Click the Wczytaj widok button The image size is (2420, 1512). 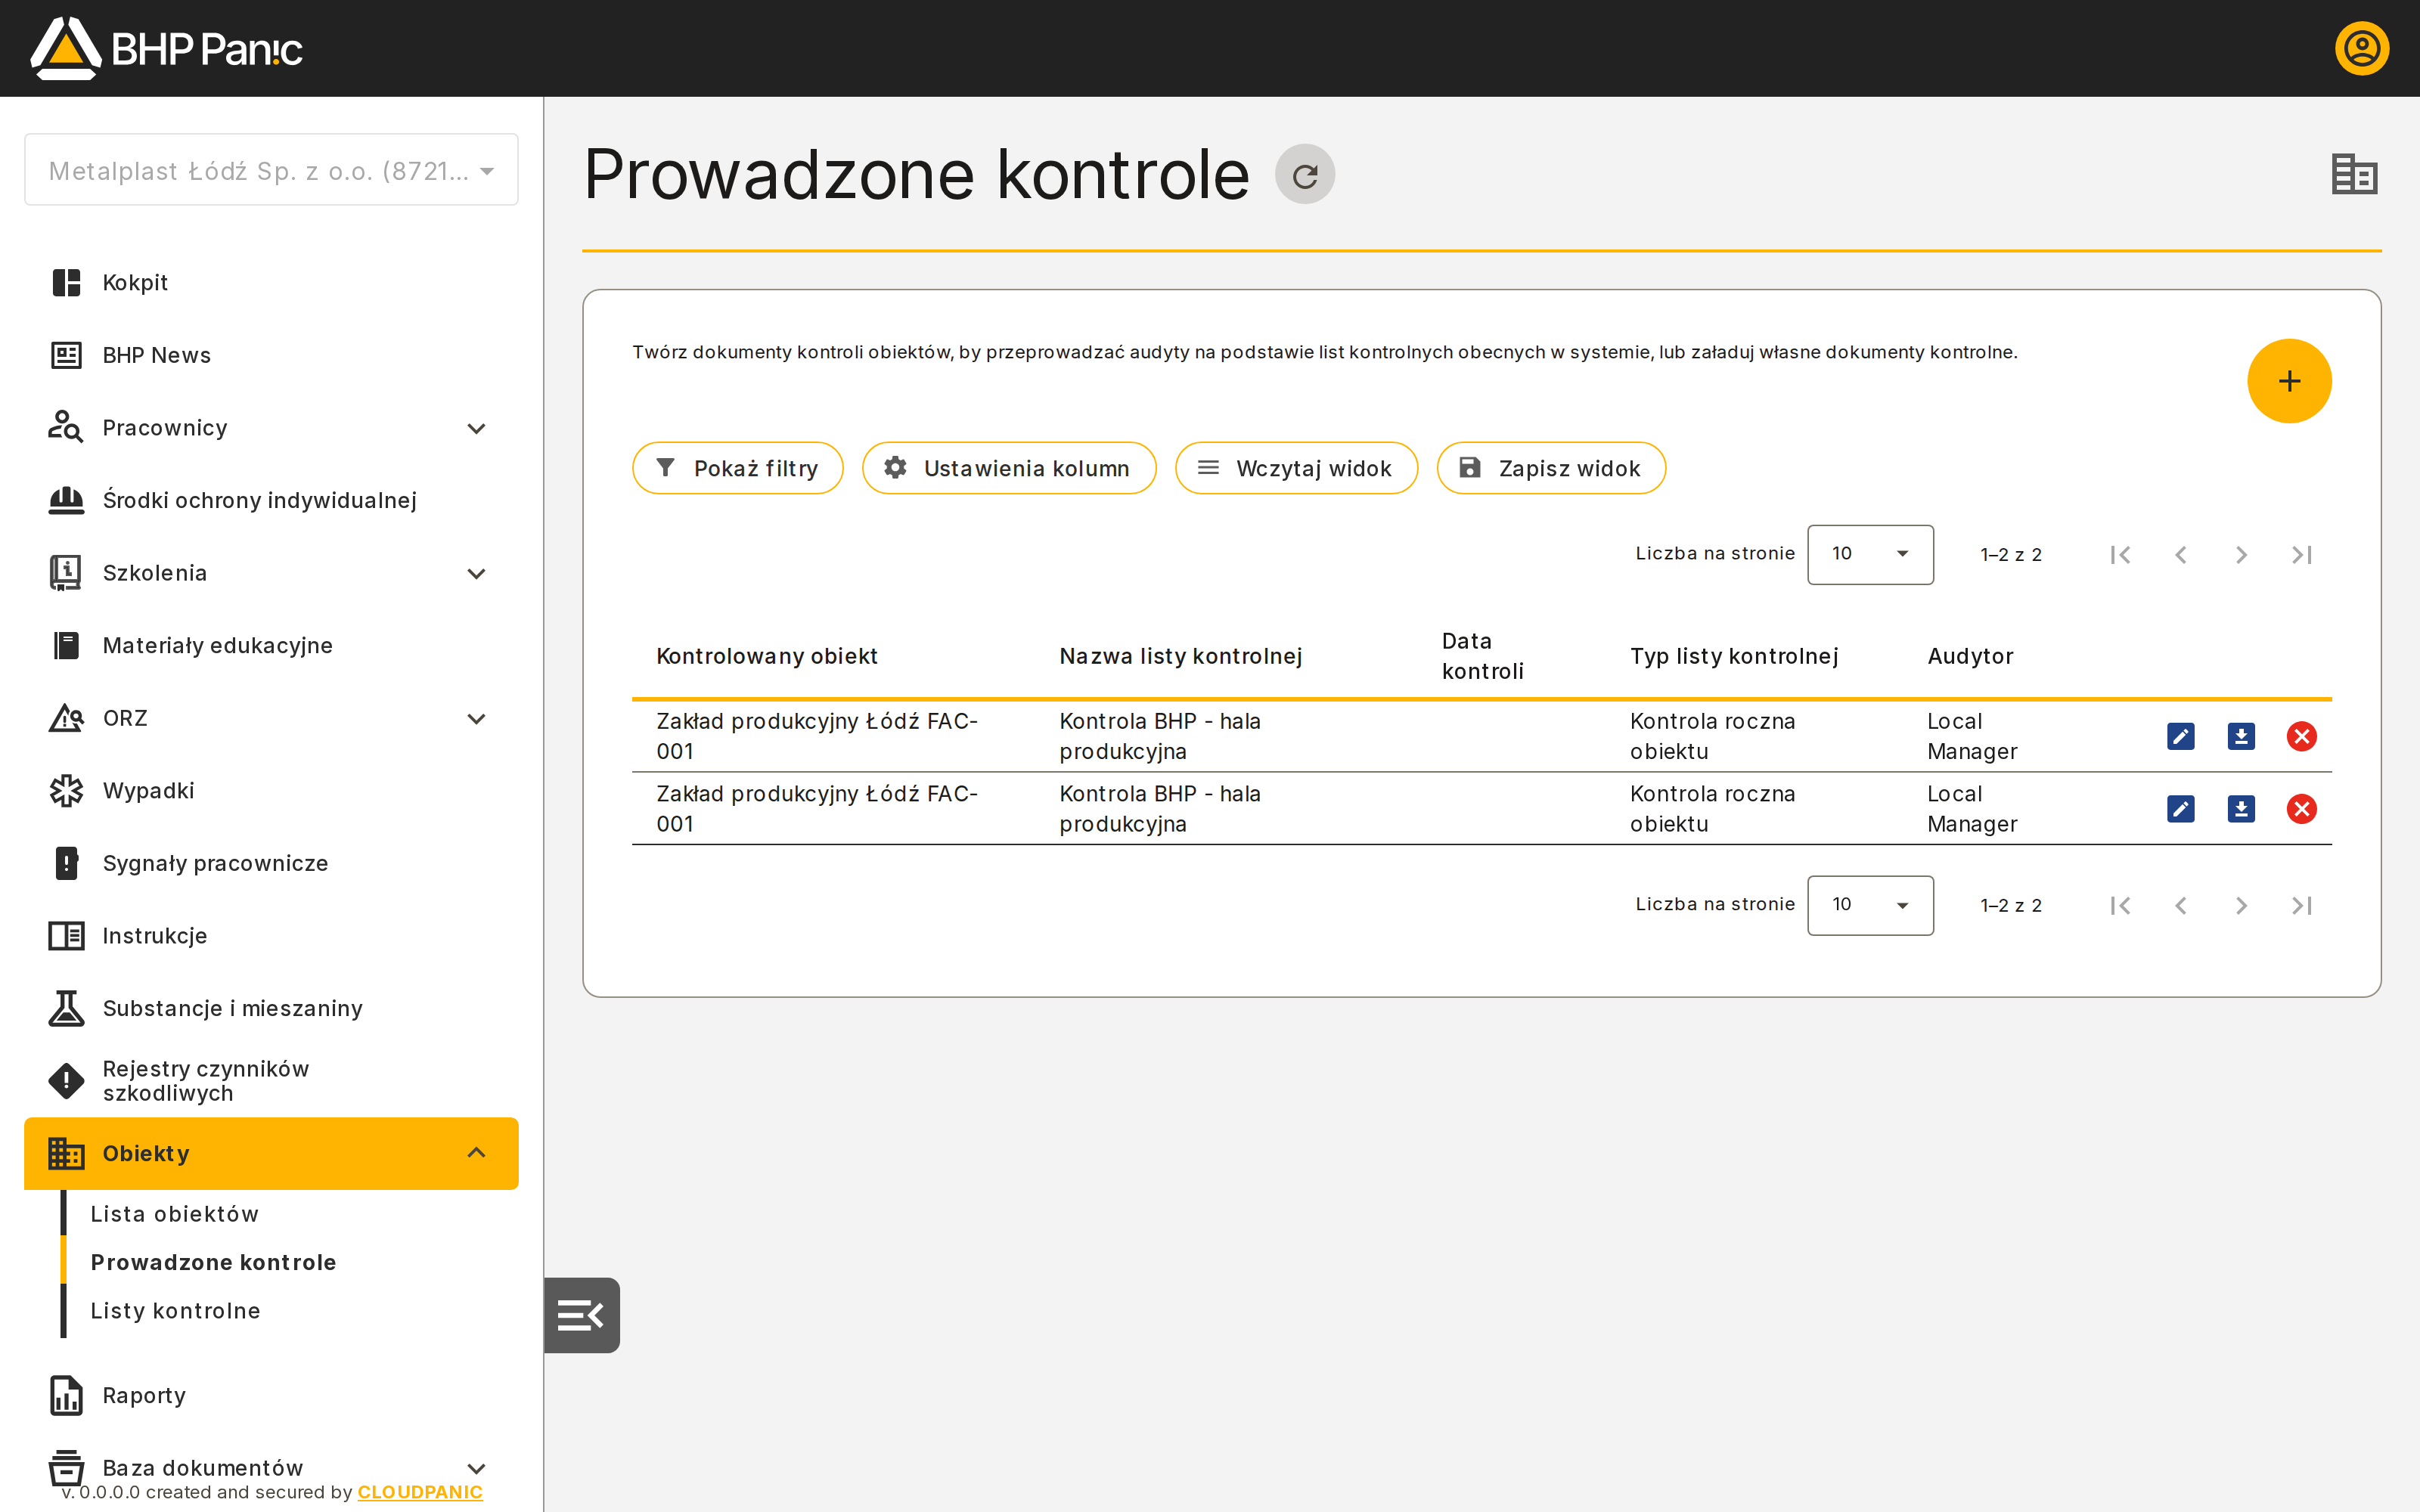pyautogui.click(x=1296, y=468)
